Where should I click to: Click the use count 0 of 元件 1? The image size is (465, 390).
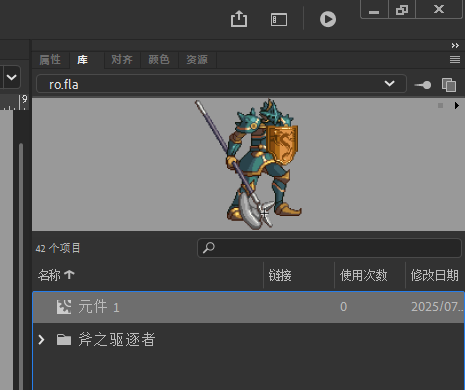343,307
